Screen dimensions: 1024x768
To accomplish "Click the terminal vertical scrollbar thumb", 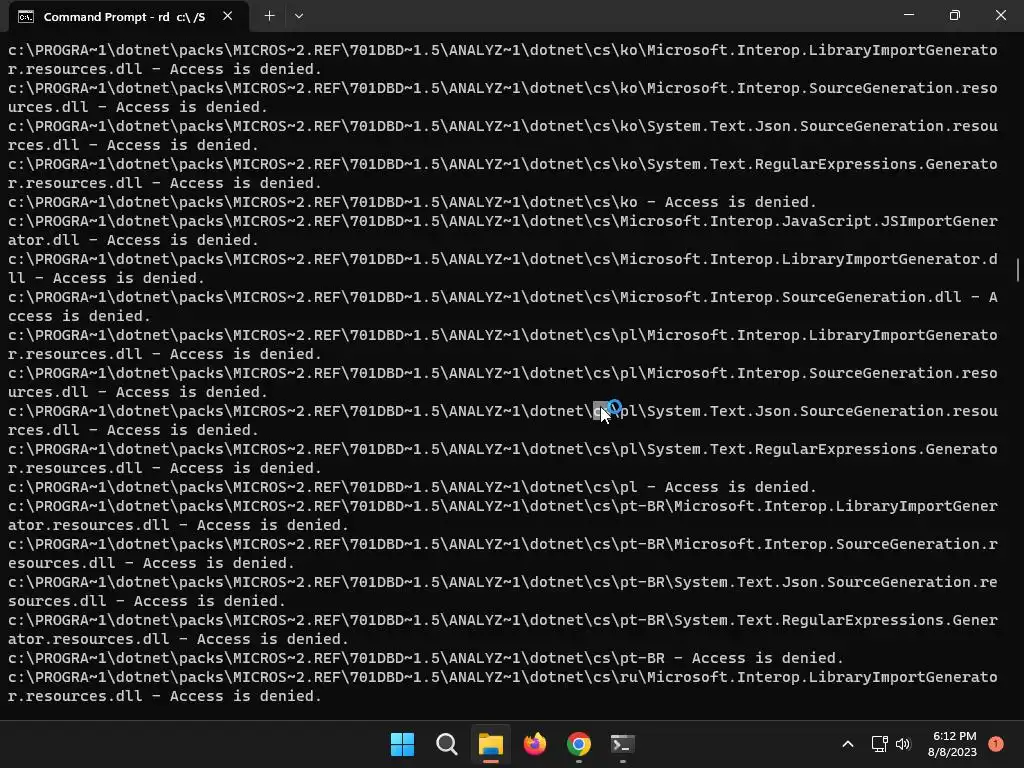I will (1017, 270).
